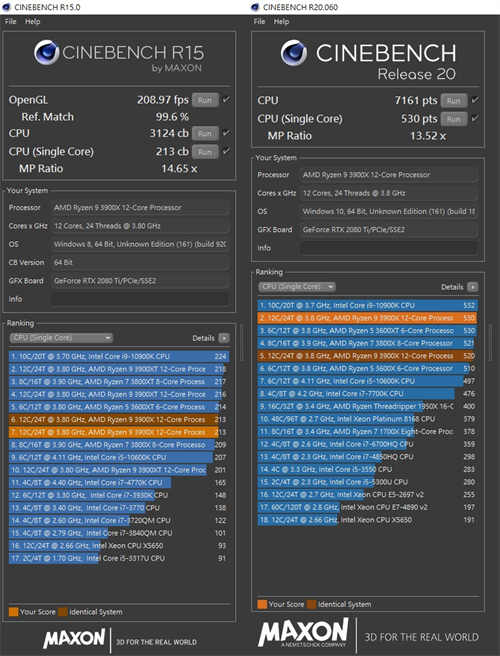Click the Processor field in R15 system info
This screenshot has height=656, width=500.
pyautogui.click(x=140, y=208)
